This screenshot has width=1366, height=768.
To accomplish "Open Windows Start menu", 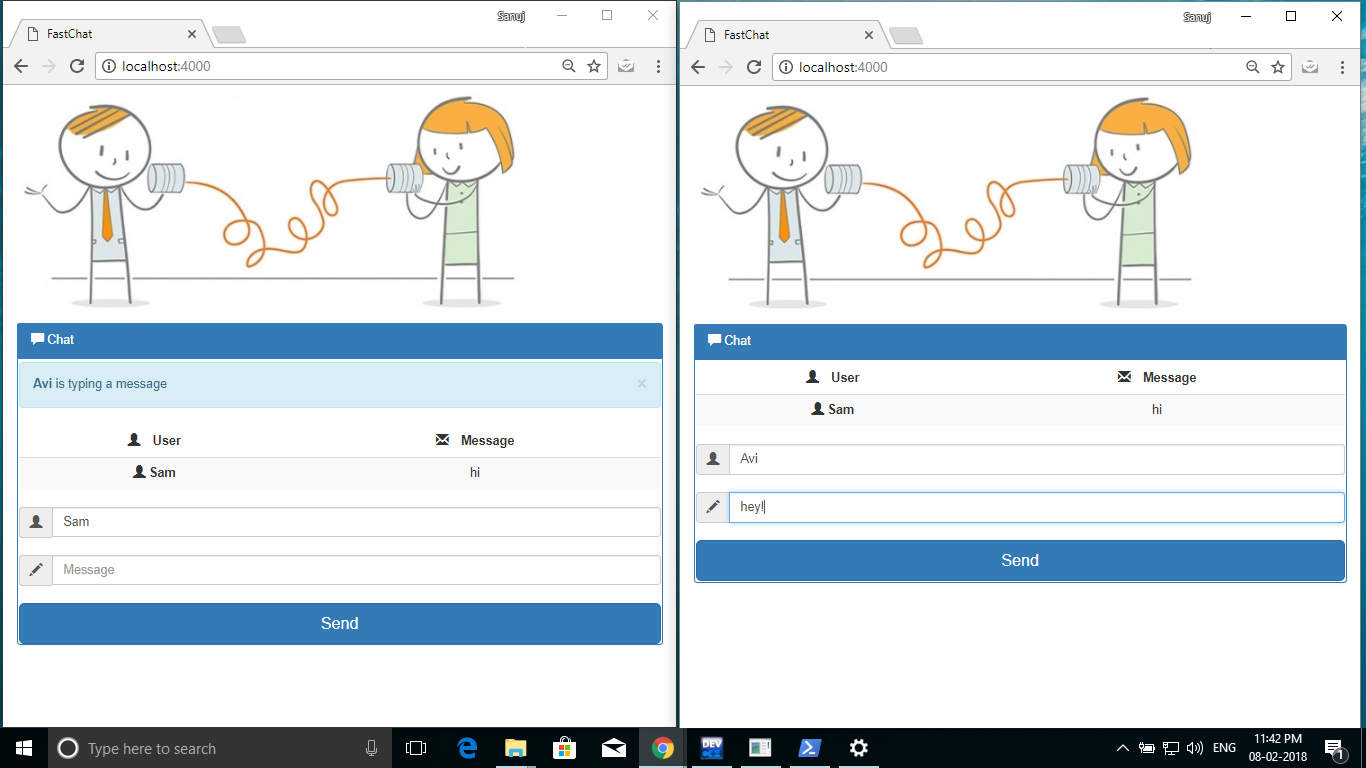I will tap(24, 748).
